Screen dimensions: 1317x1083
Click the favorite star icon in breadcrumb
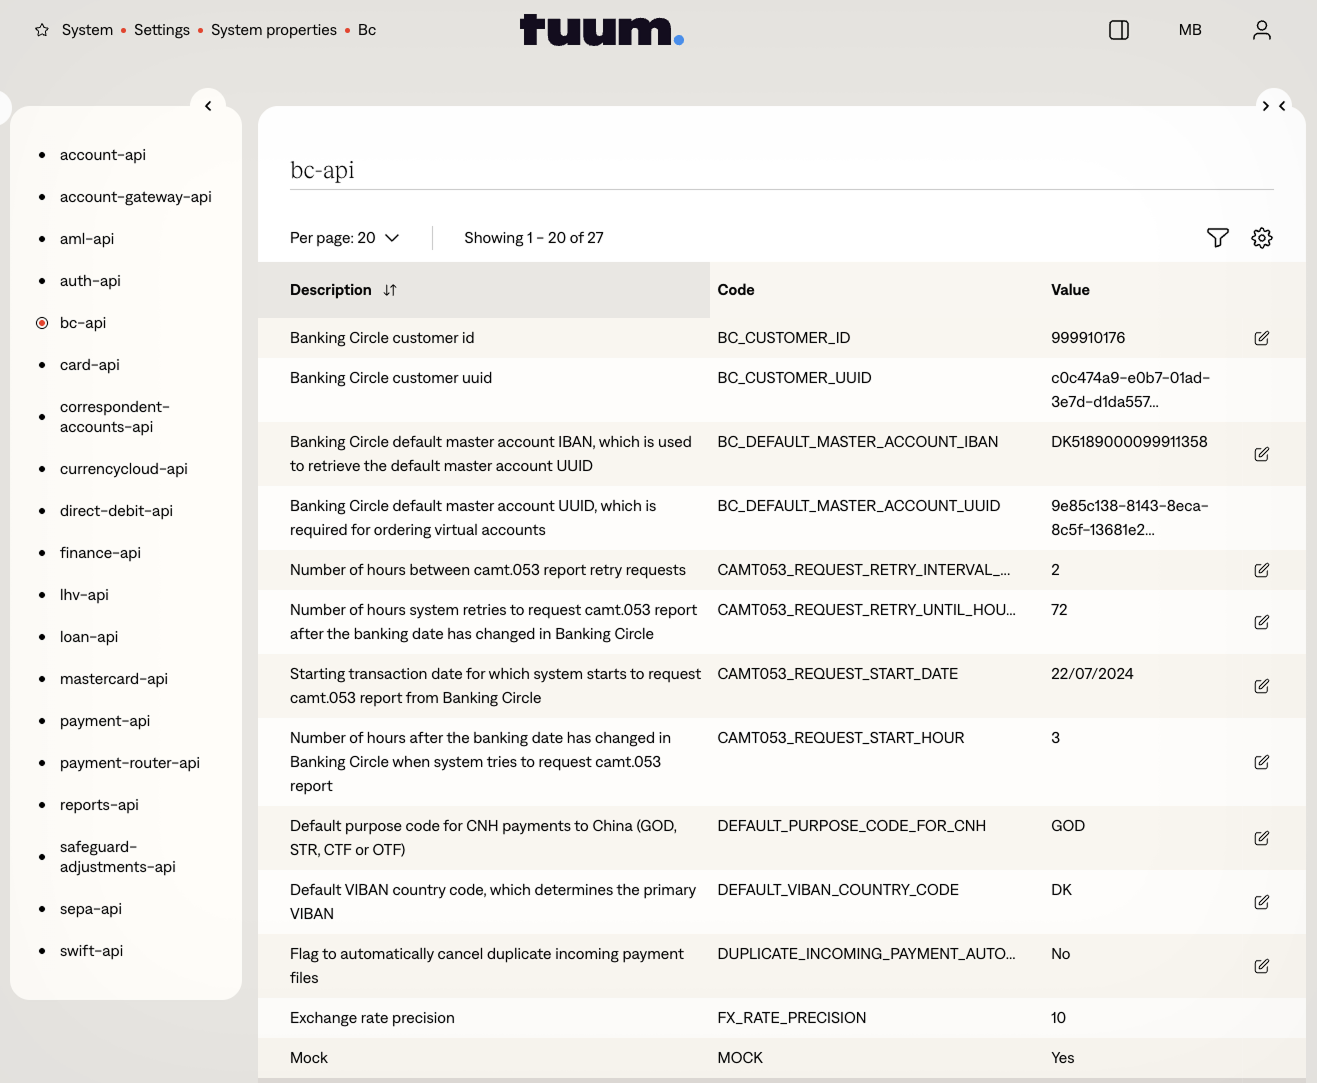pyautogui.click(x=42, y=30)
